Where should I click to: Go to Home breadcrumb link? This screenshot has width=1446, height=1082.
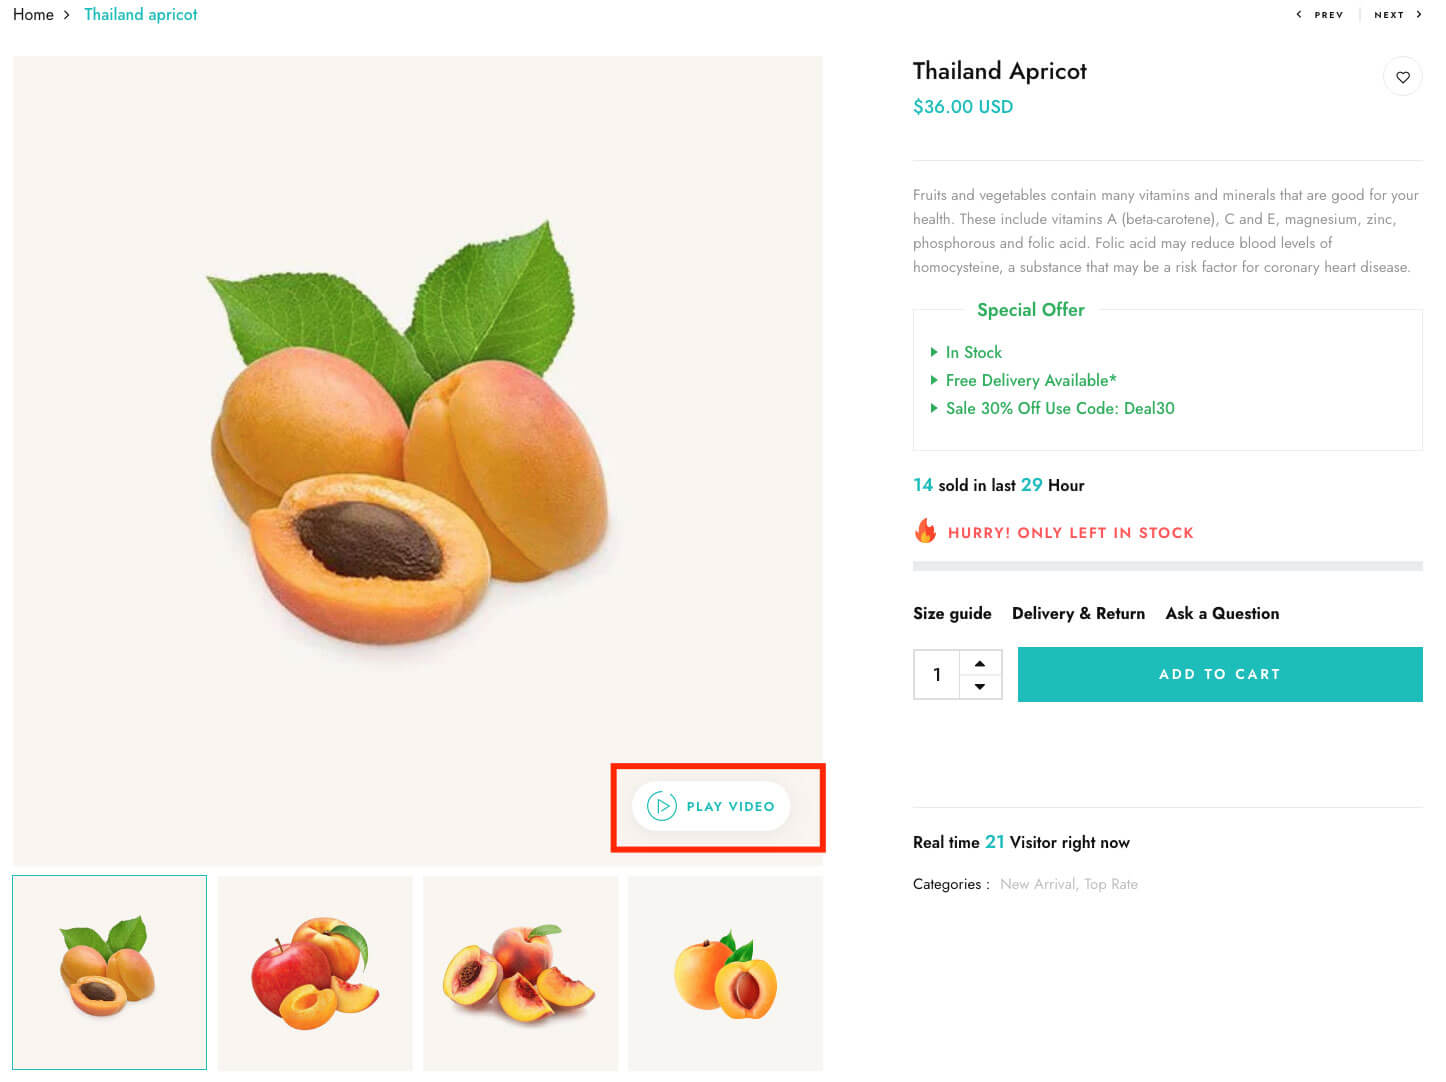(x=33, y=15)
